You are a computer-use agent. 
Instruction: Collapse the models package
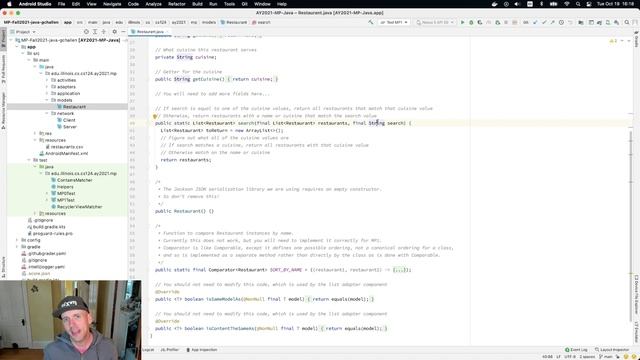(47, 100)
